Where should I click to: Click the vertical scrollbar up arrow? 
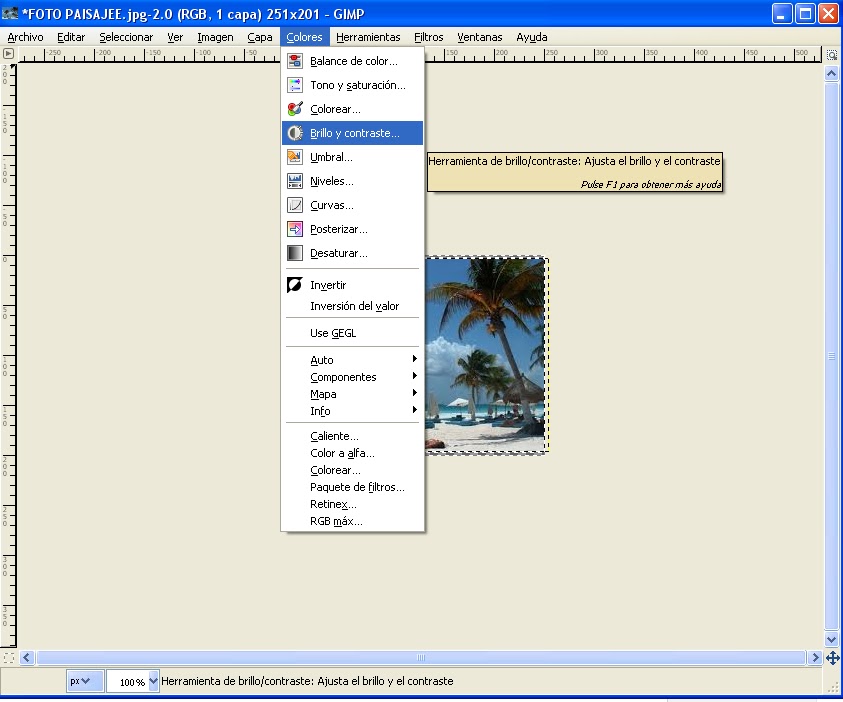tap(832, 73)
